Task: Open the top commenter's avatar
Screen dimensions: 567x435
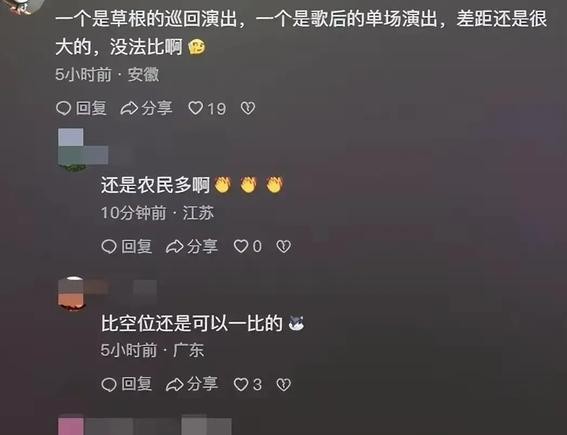Action: click(21, 7)
